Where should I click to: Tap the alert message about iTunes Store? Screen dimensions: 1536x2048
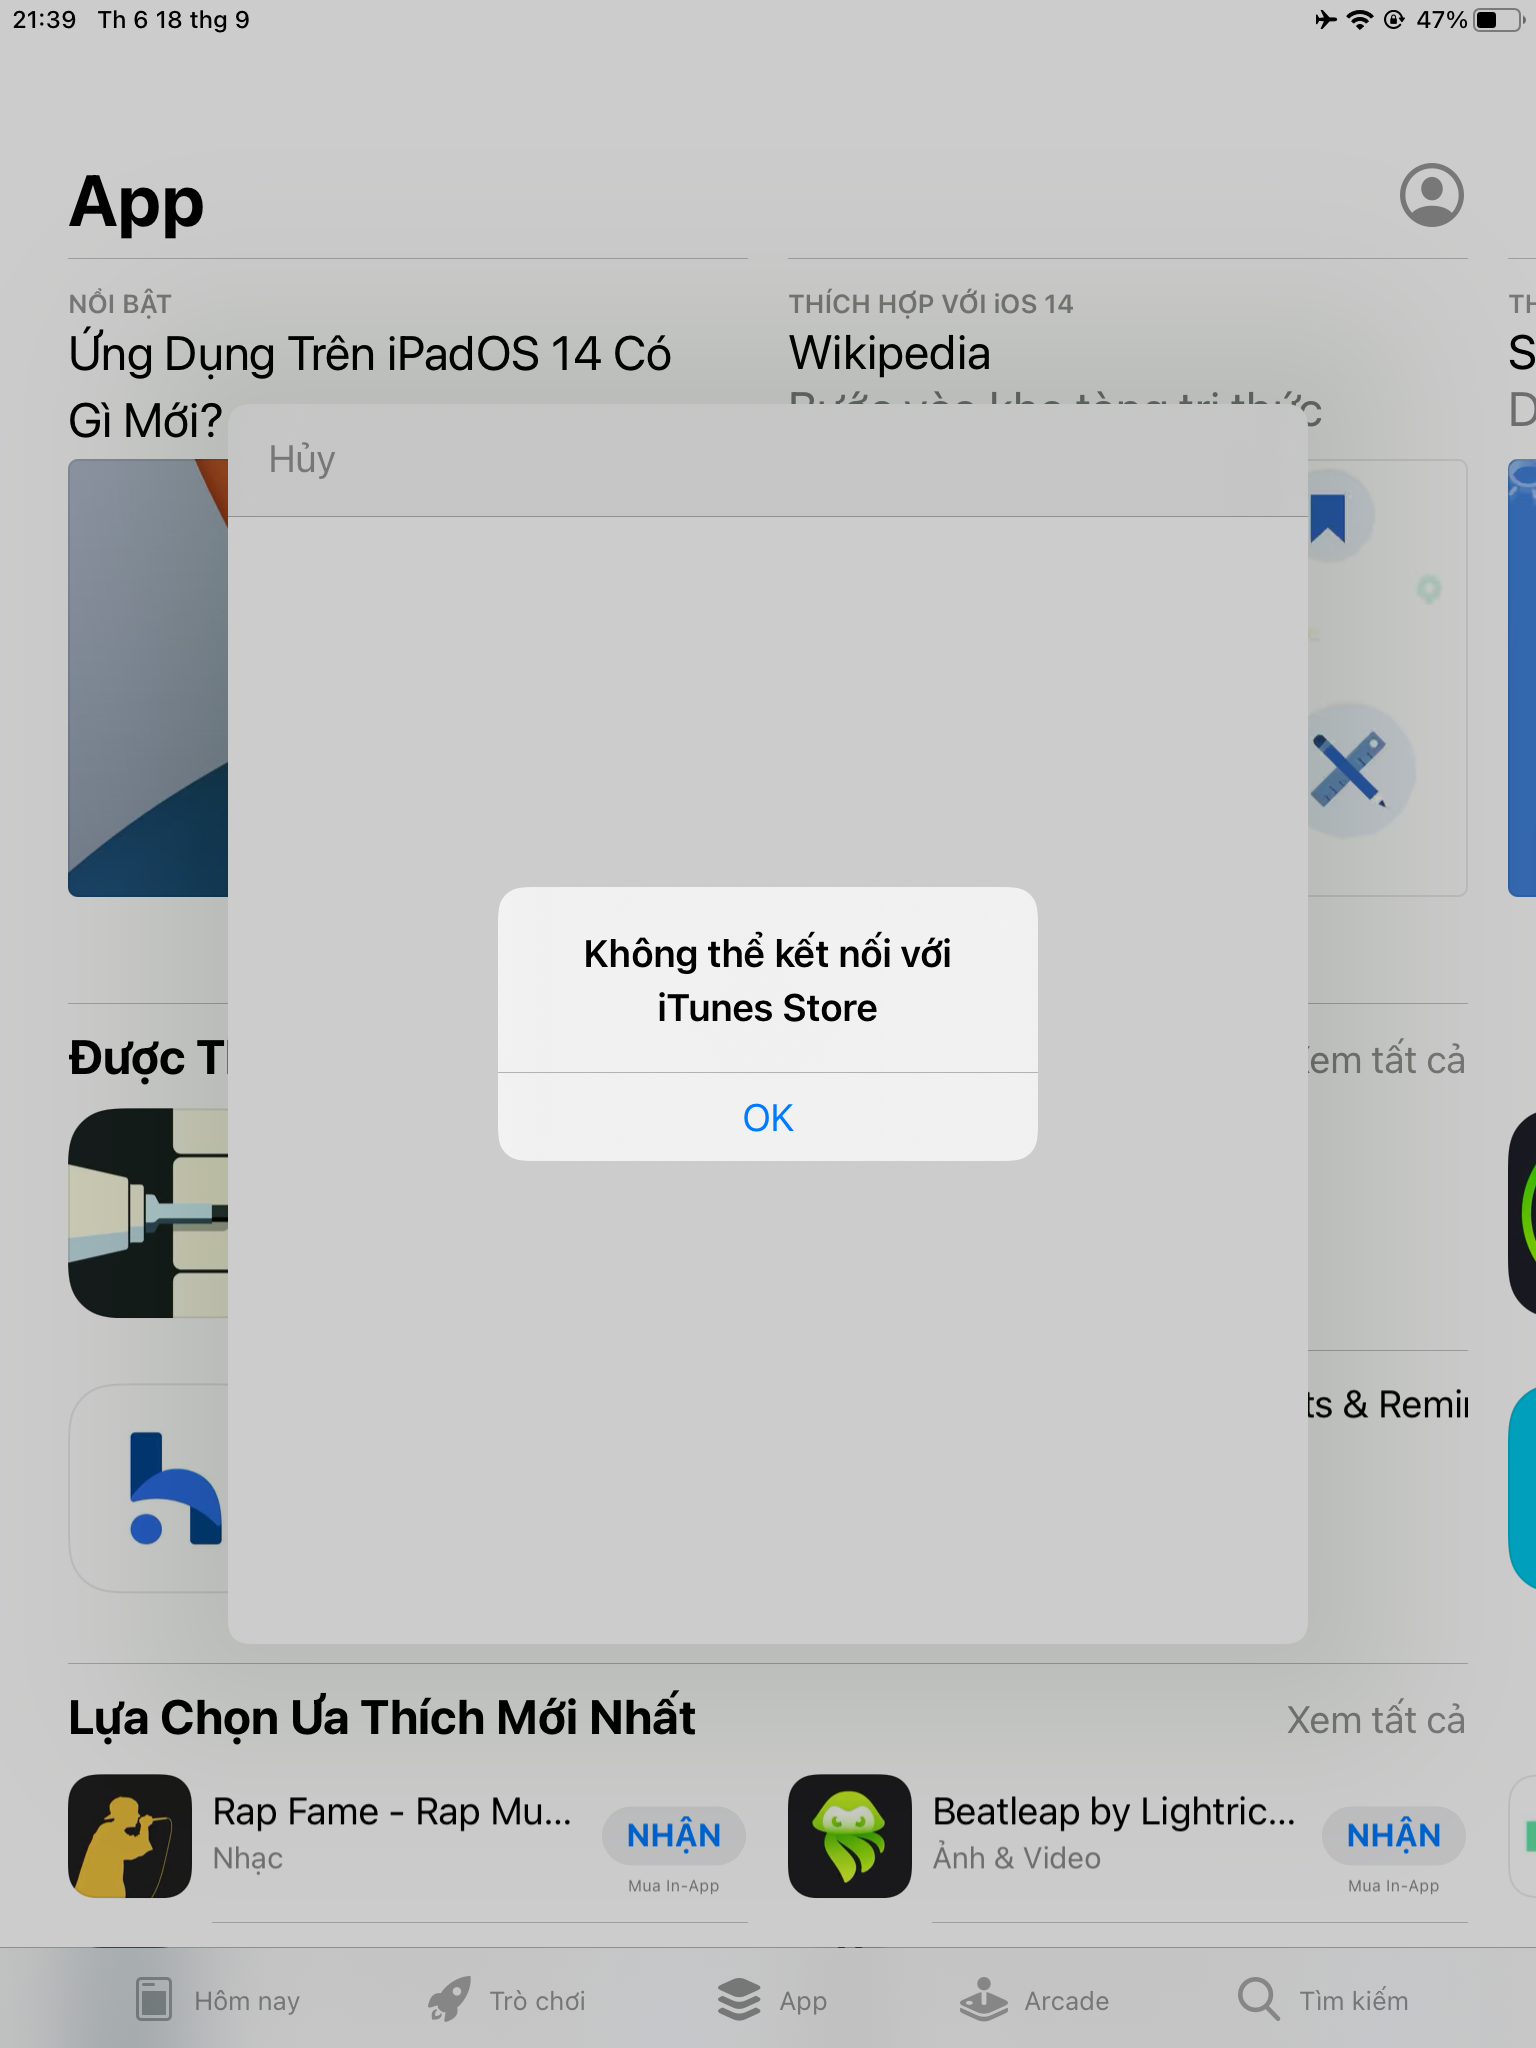pyautogui.click(x=767, y=981)
